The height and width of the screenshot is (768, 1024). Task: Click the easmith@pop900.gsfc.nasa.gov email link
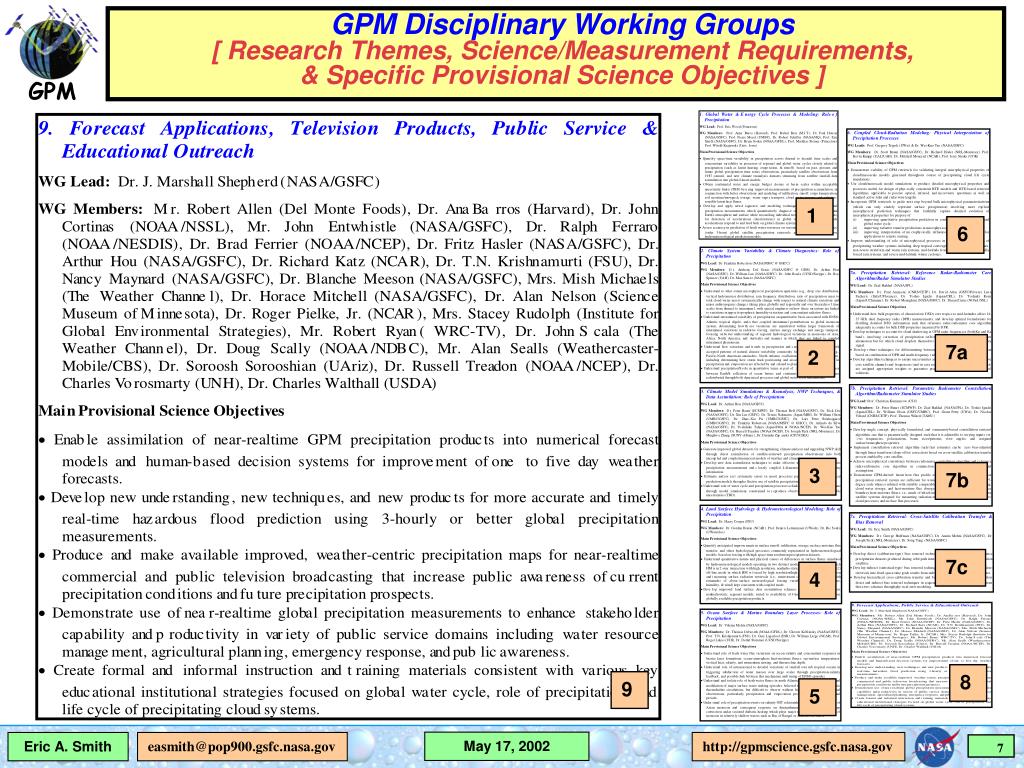click(x=242, y=746)
